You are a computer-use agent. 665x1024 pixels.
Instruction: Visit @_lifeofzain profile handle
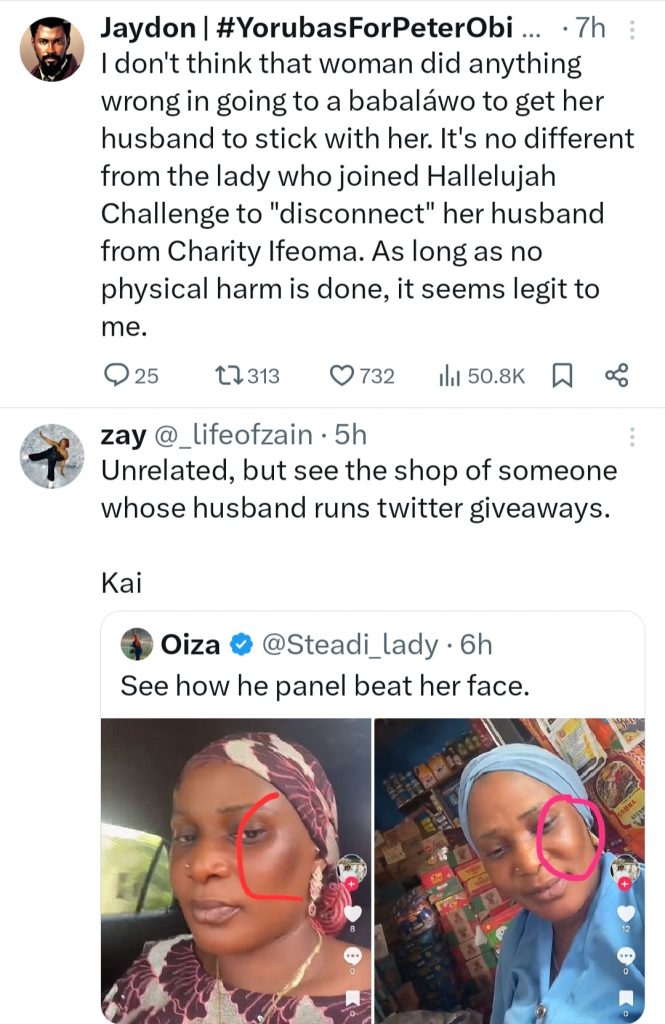click(229, 435)
